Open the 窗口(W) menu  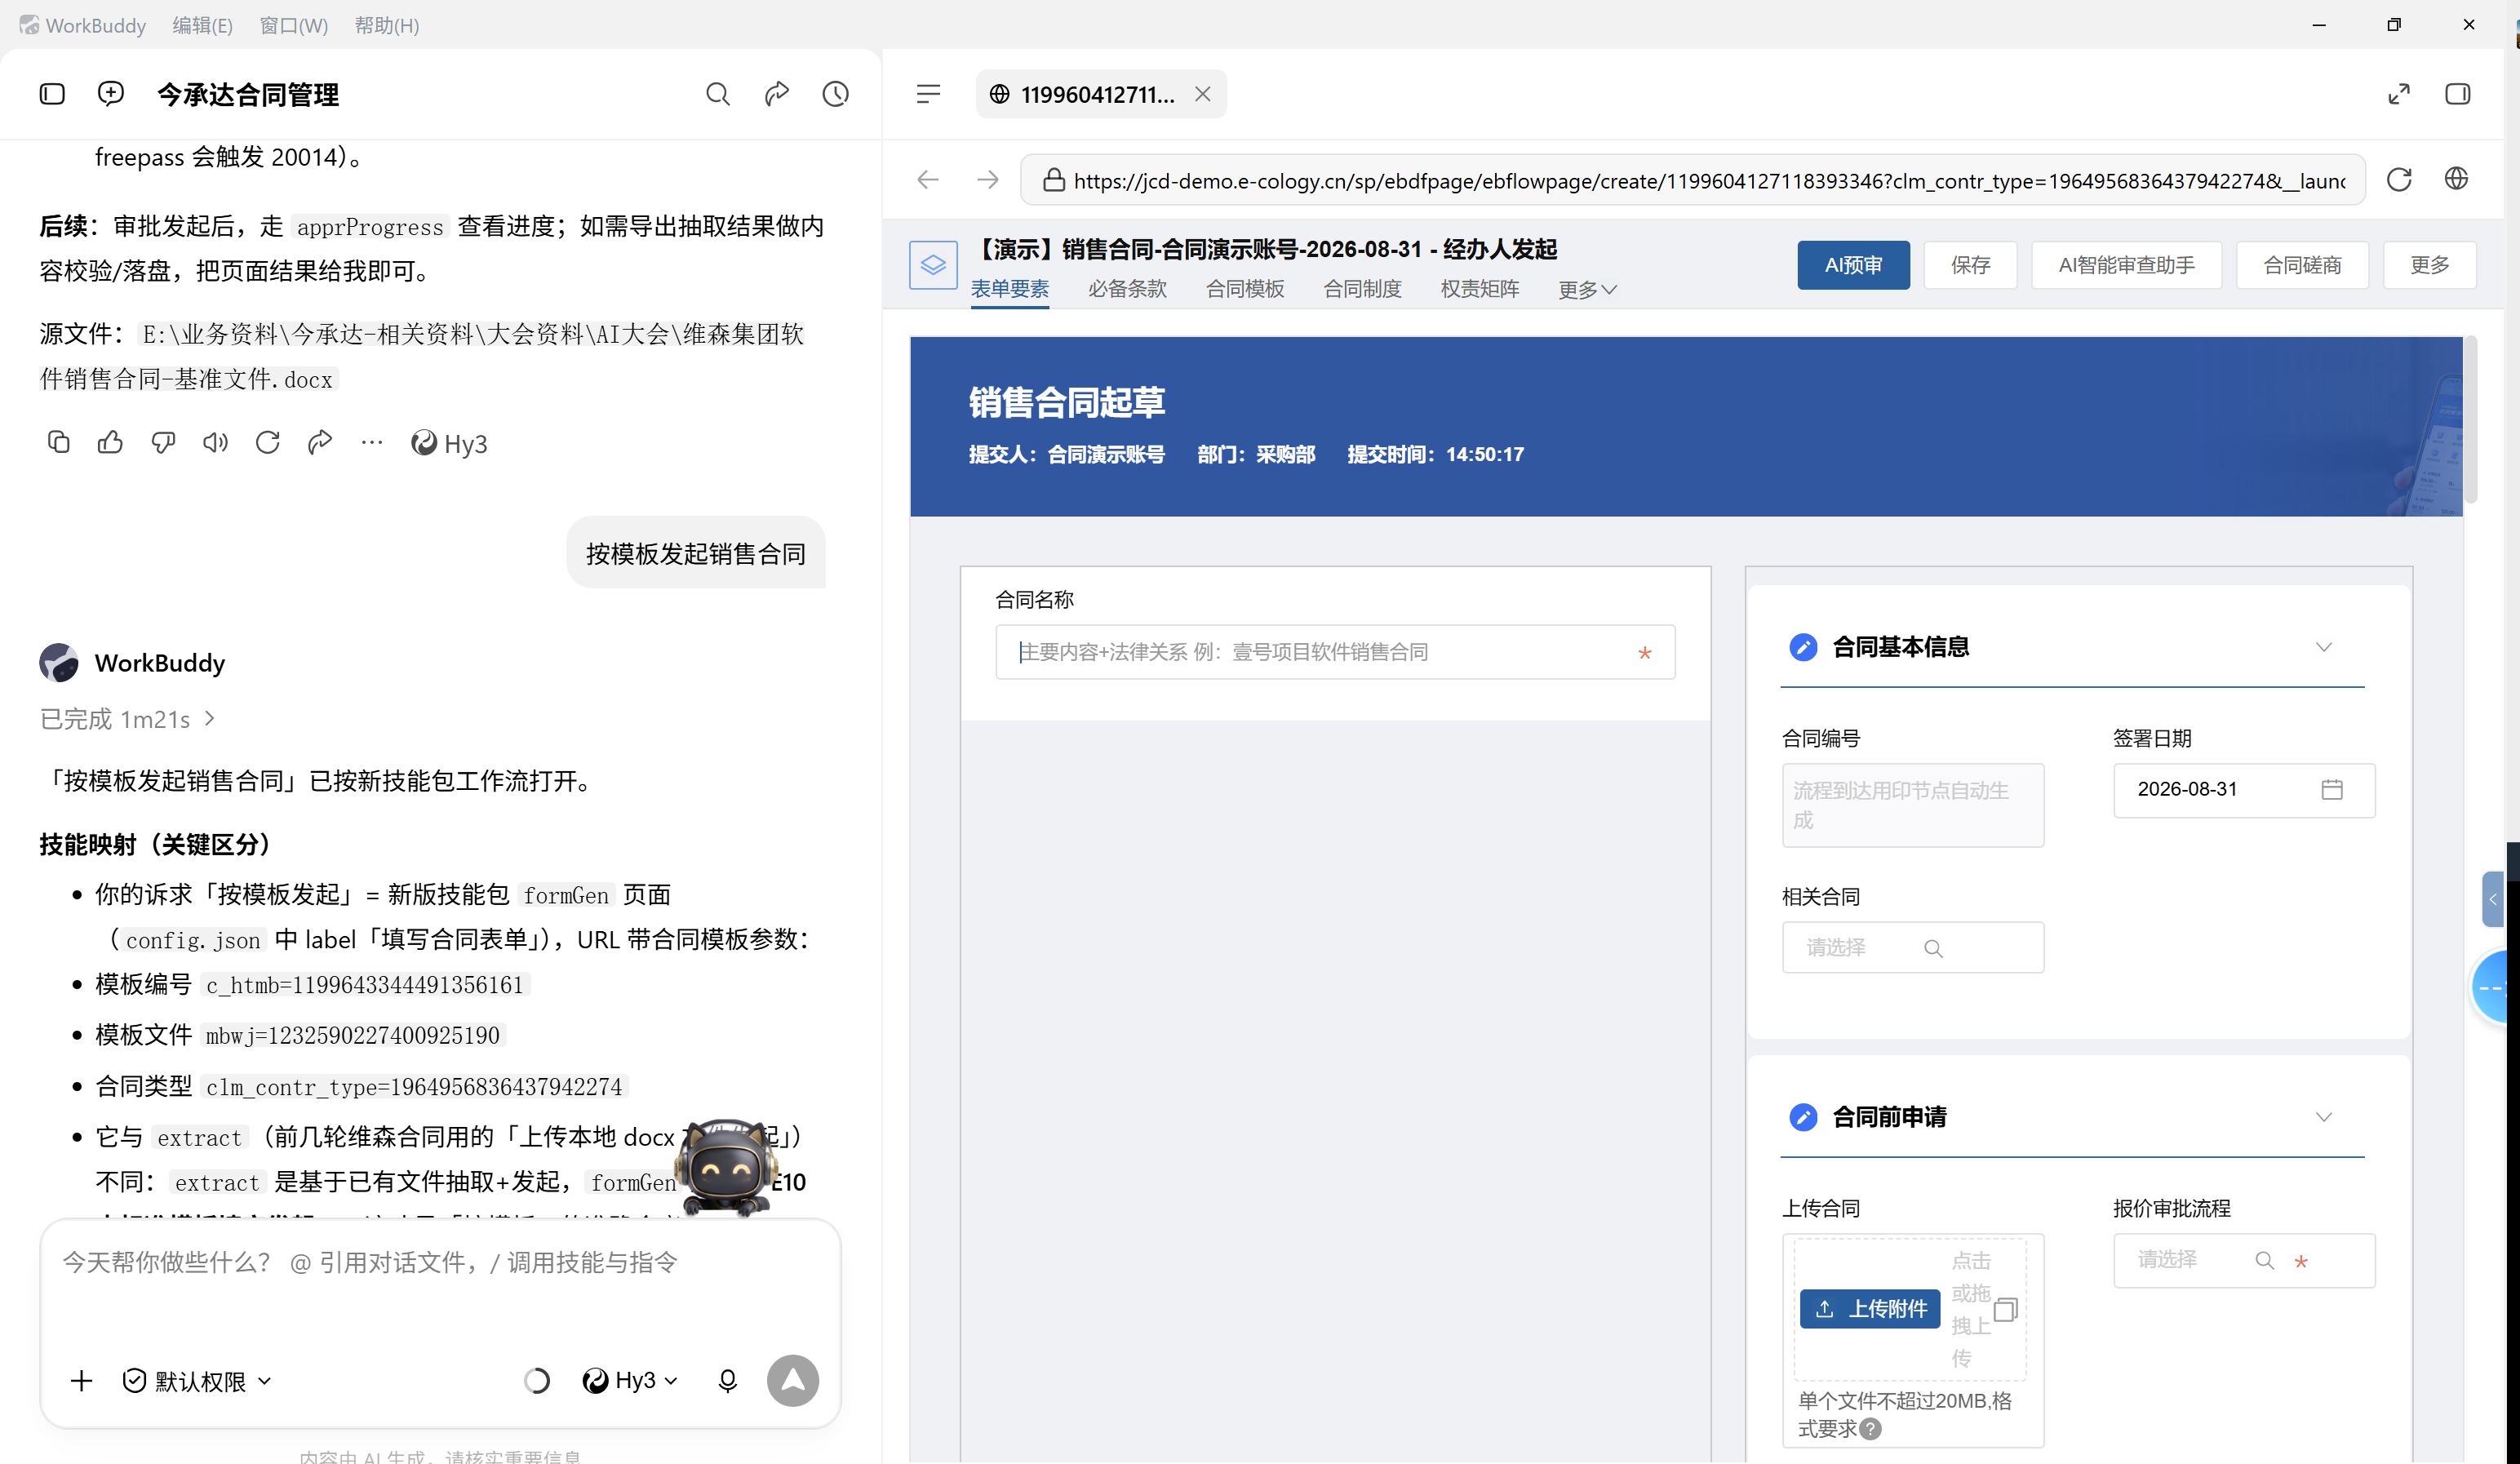pos(293,25)
